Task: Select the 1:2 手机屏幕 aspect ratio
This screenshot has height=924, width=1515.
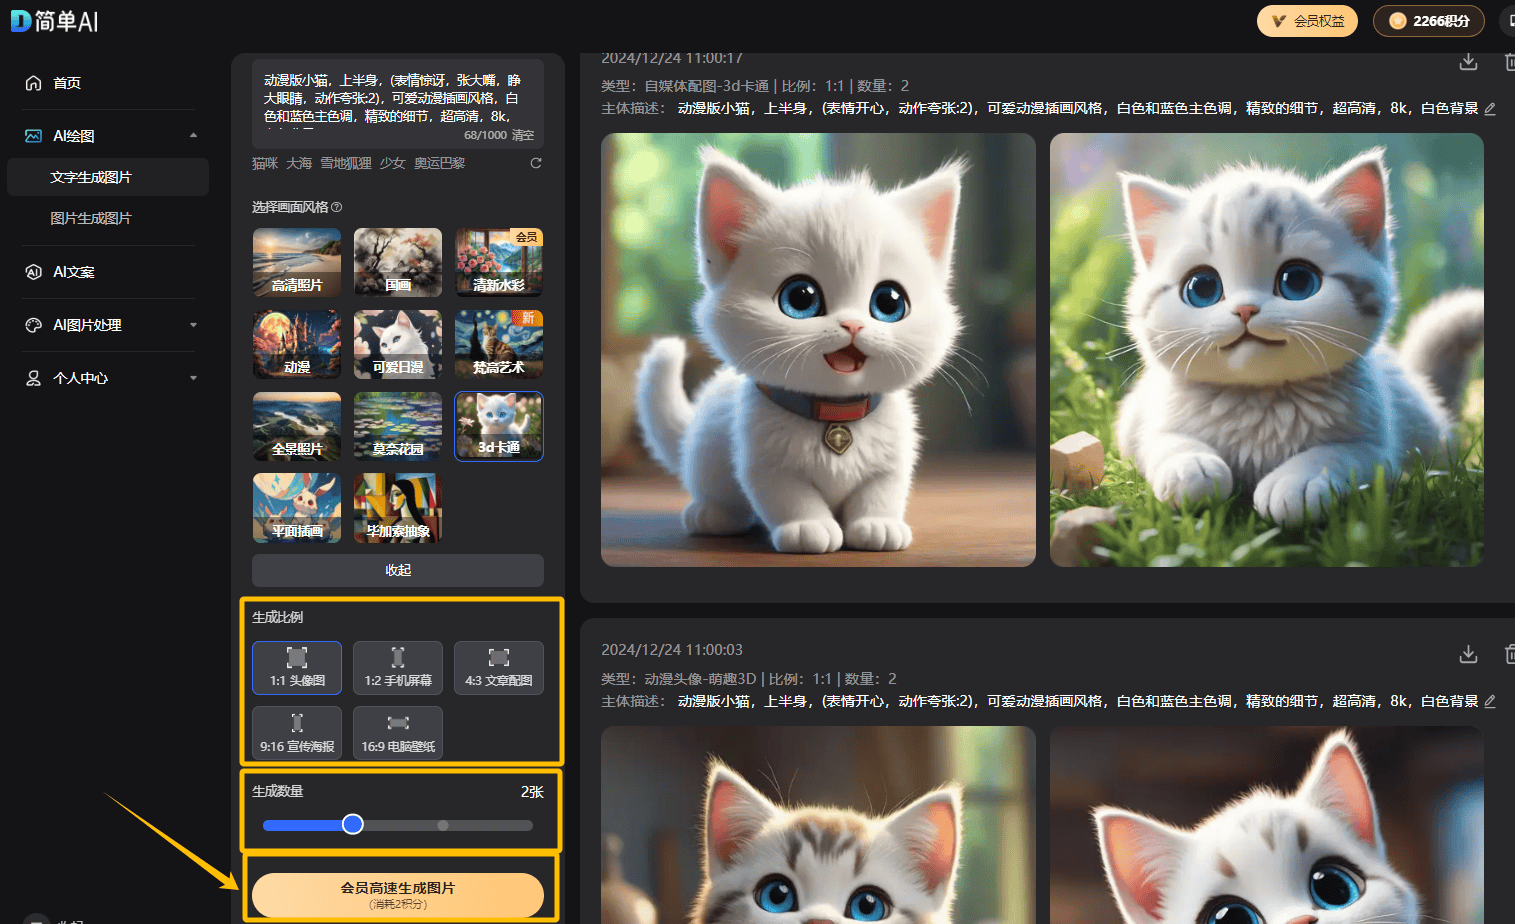Action: click(x=398, y=667)
